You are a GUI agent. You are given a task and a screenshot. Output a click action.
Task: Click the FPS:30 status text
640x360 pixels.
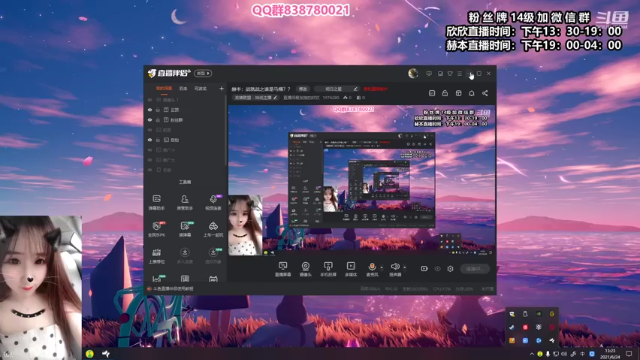pyautogui.click(x=391, y=289)
